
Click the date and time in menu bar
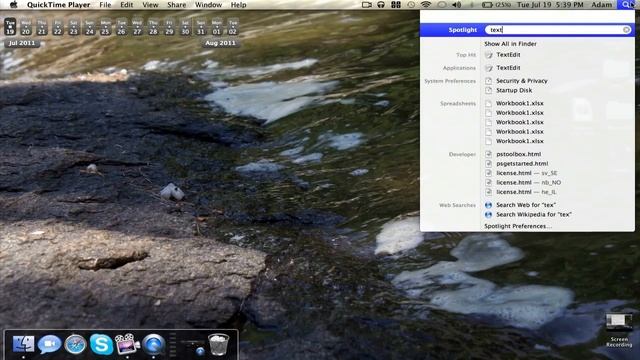550,5
